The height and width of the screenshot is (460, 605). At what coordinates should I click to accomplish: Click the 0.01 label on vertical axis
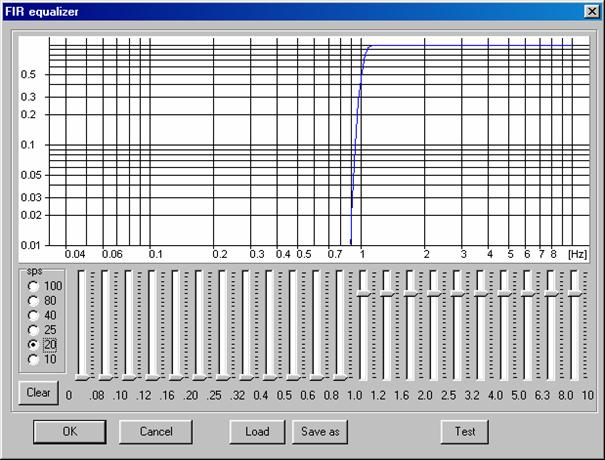(x=30, y=245)
